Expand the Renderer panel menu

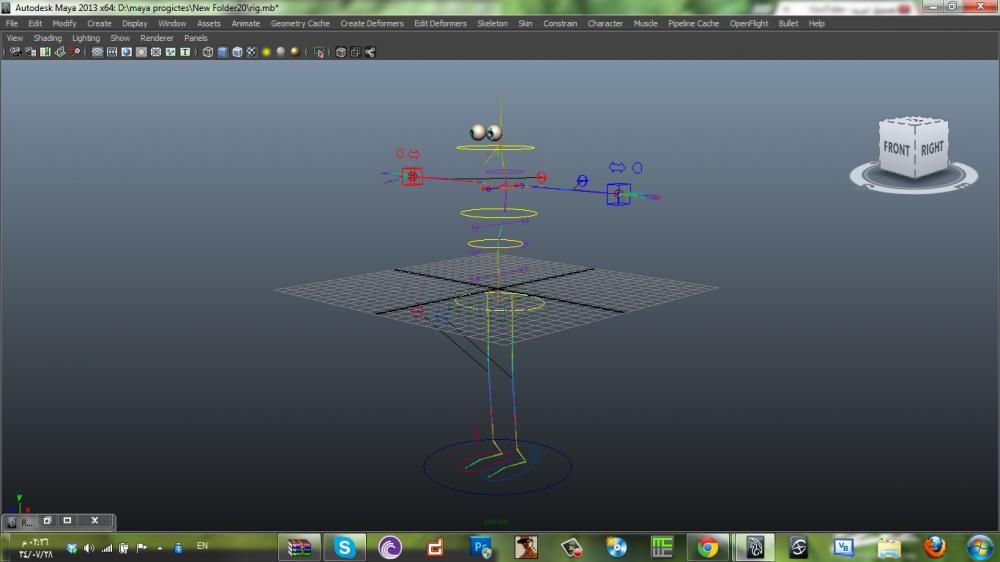tap(157, 38)
